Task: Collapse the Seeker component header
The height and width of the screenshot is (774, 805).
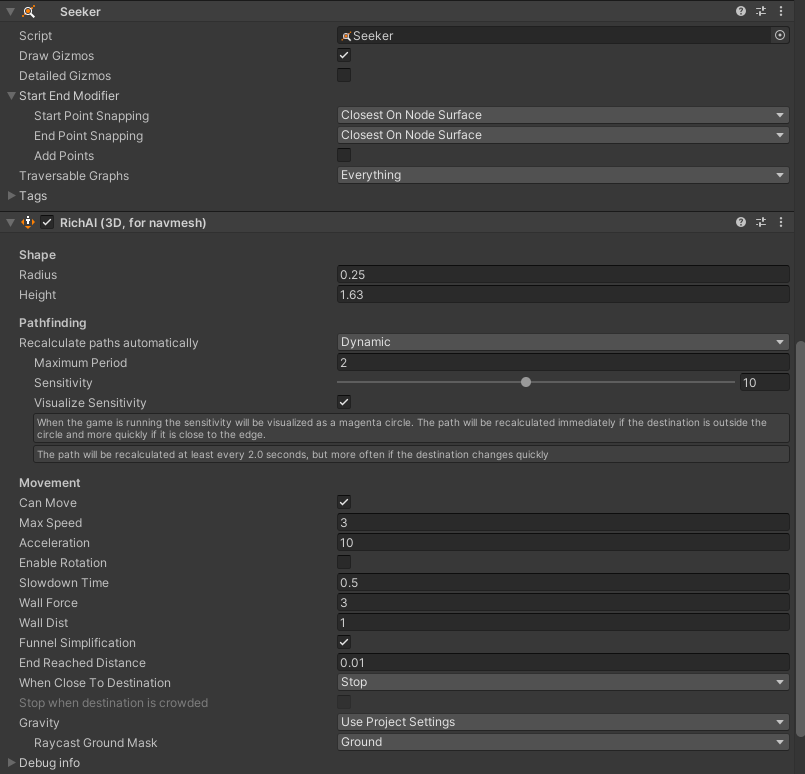Action: [x=10, y=11]
